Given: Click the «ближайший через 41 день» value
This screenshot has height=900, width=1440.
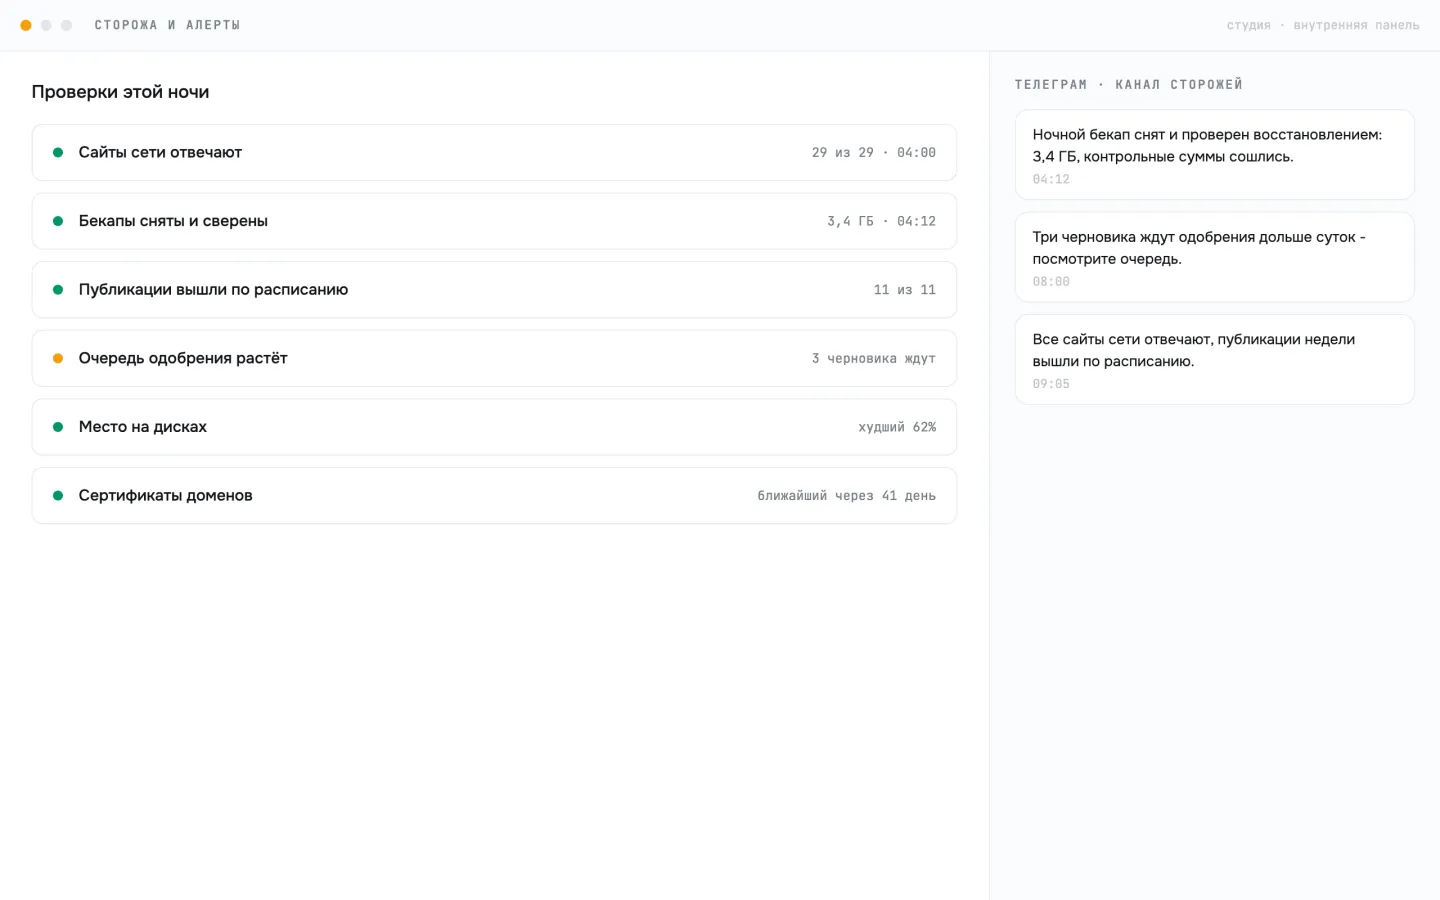Looking at the screenshot, I should point(847,496).
